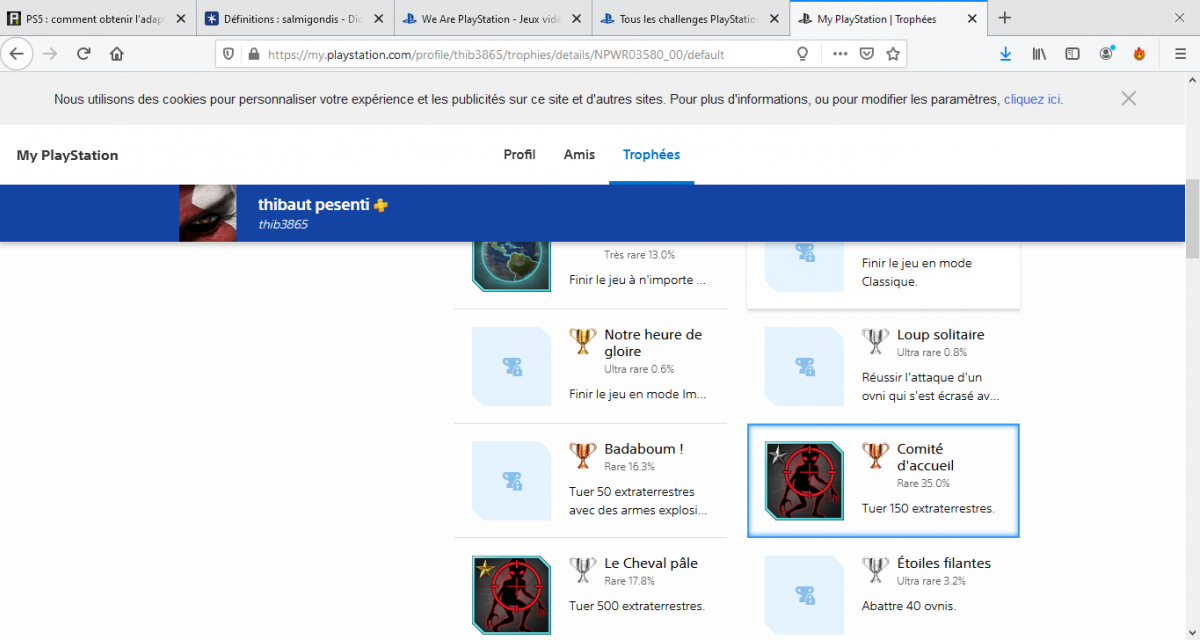Click the silver trophy icon for Loup solitaire
1200x640 pixels.
tap(875, 341)
